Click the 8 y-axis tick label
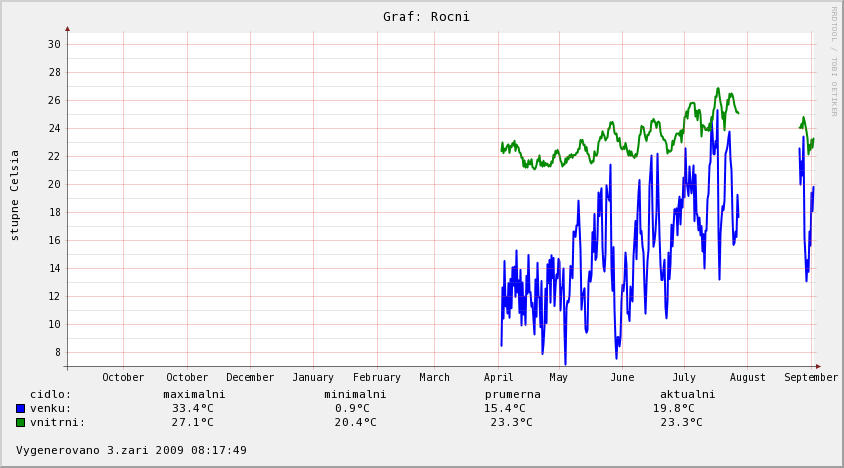 [x=58, y=353]
